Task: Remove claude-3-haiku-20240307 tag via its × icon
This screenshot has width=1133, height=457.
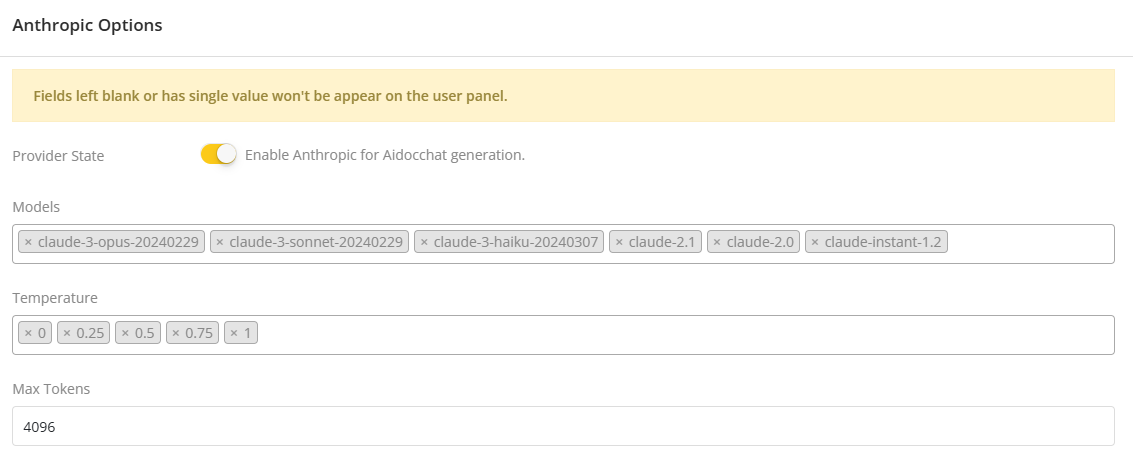Action: click(x=424, y=242)
